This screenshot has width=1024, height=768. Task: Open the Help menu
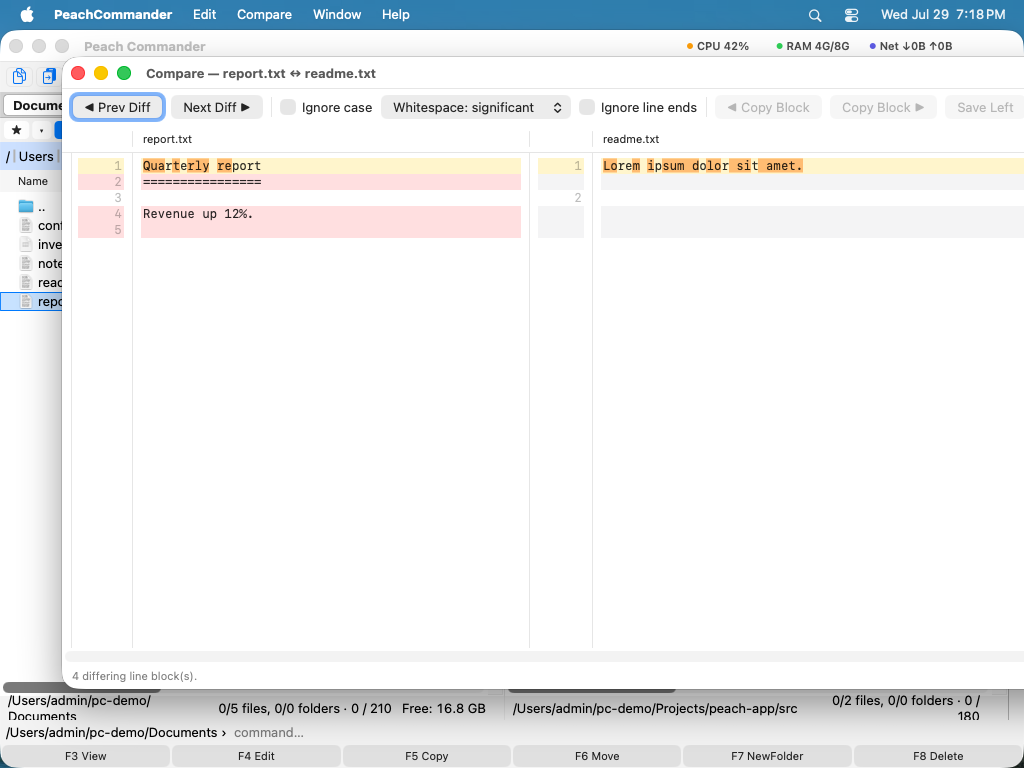(396, 14)
